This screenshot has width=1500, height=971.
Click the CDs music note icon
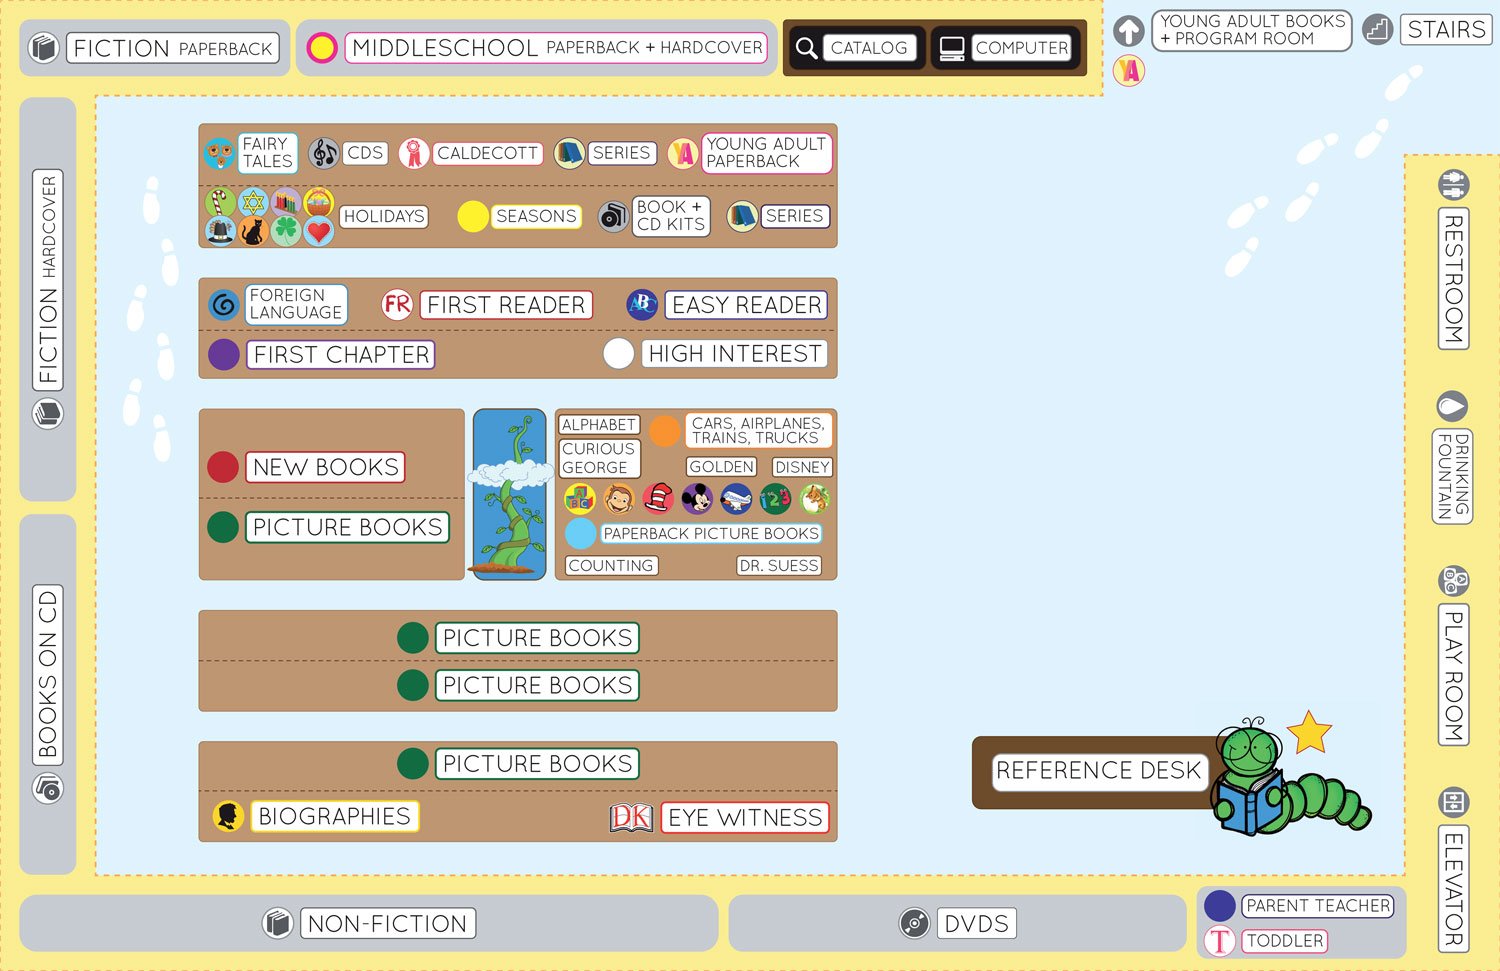tap(323, 153)
